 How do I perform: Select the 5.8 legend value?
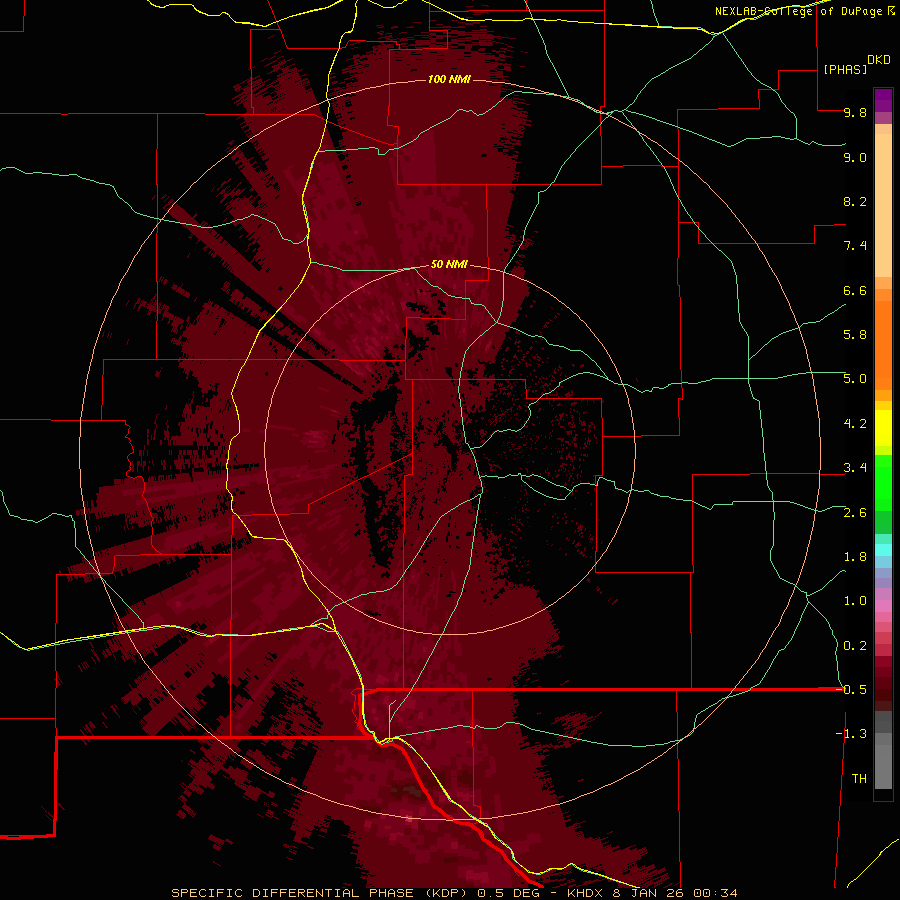click(855, 335)
